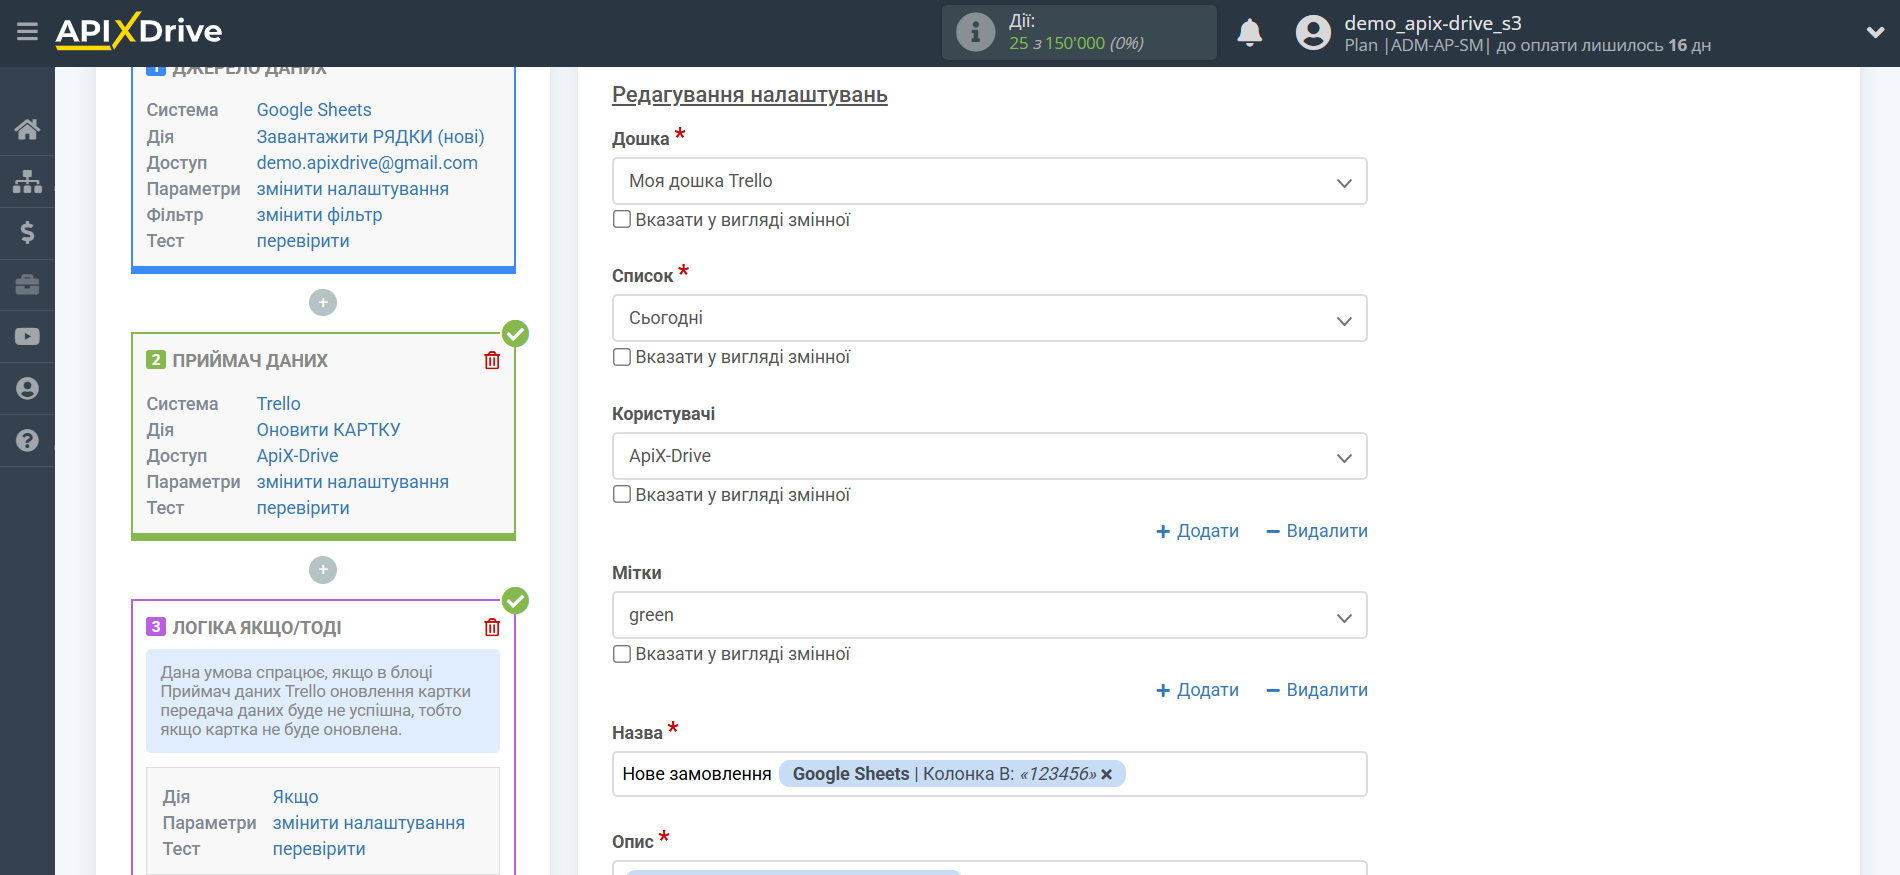Click green checkmark on receiver block
This screenshot has width=1900, height=875.
click(x=515, y=333)
